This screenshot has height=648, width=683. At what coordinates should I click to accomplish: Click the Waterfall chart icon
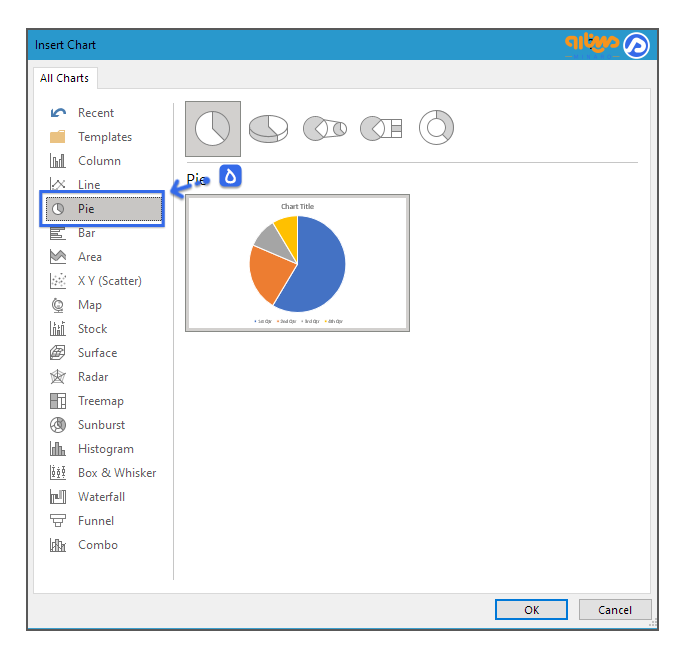(x=57, y=496)
